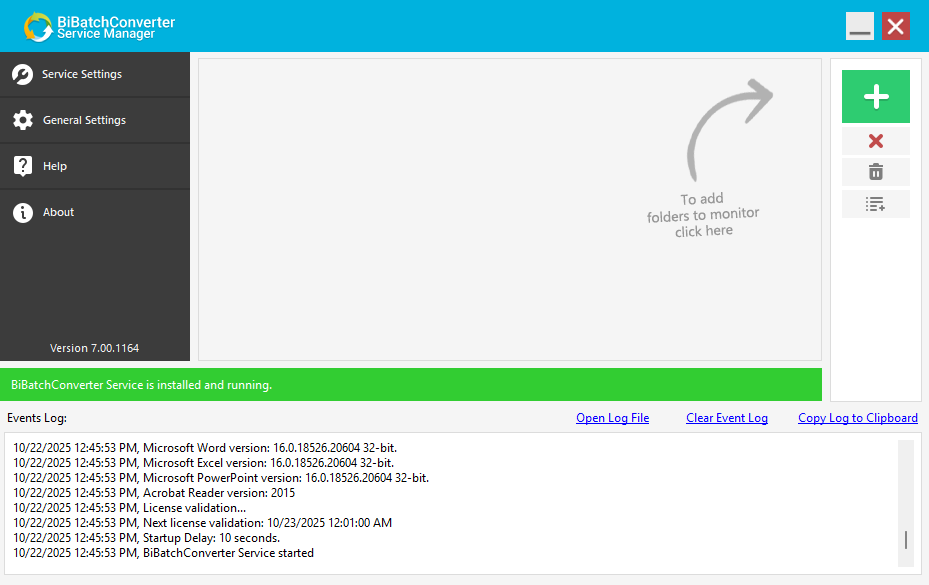Click the question mark Help icon
The height and width of the screenshot is (585, 929).
pos(22,166)
